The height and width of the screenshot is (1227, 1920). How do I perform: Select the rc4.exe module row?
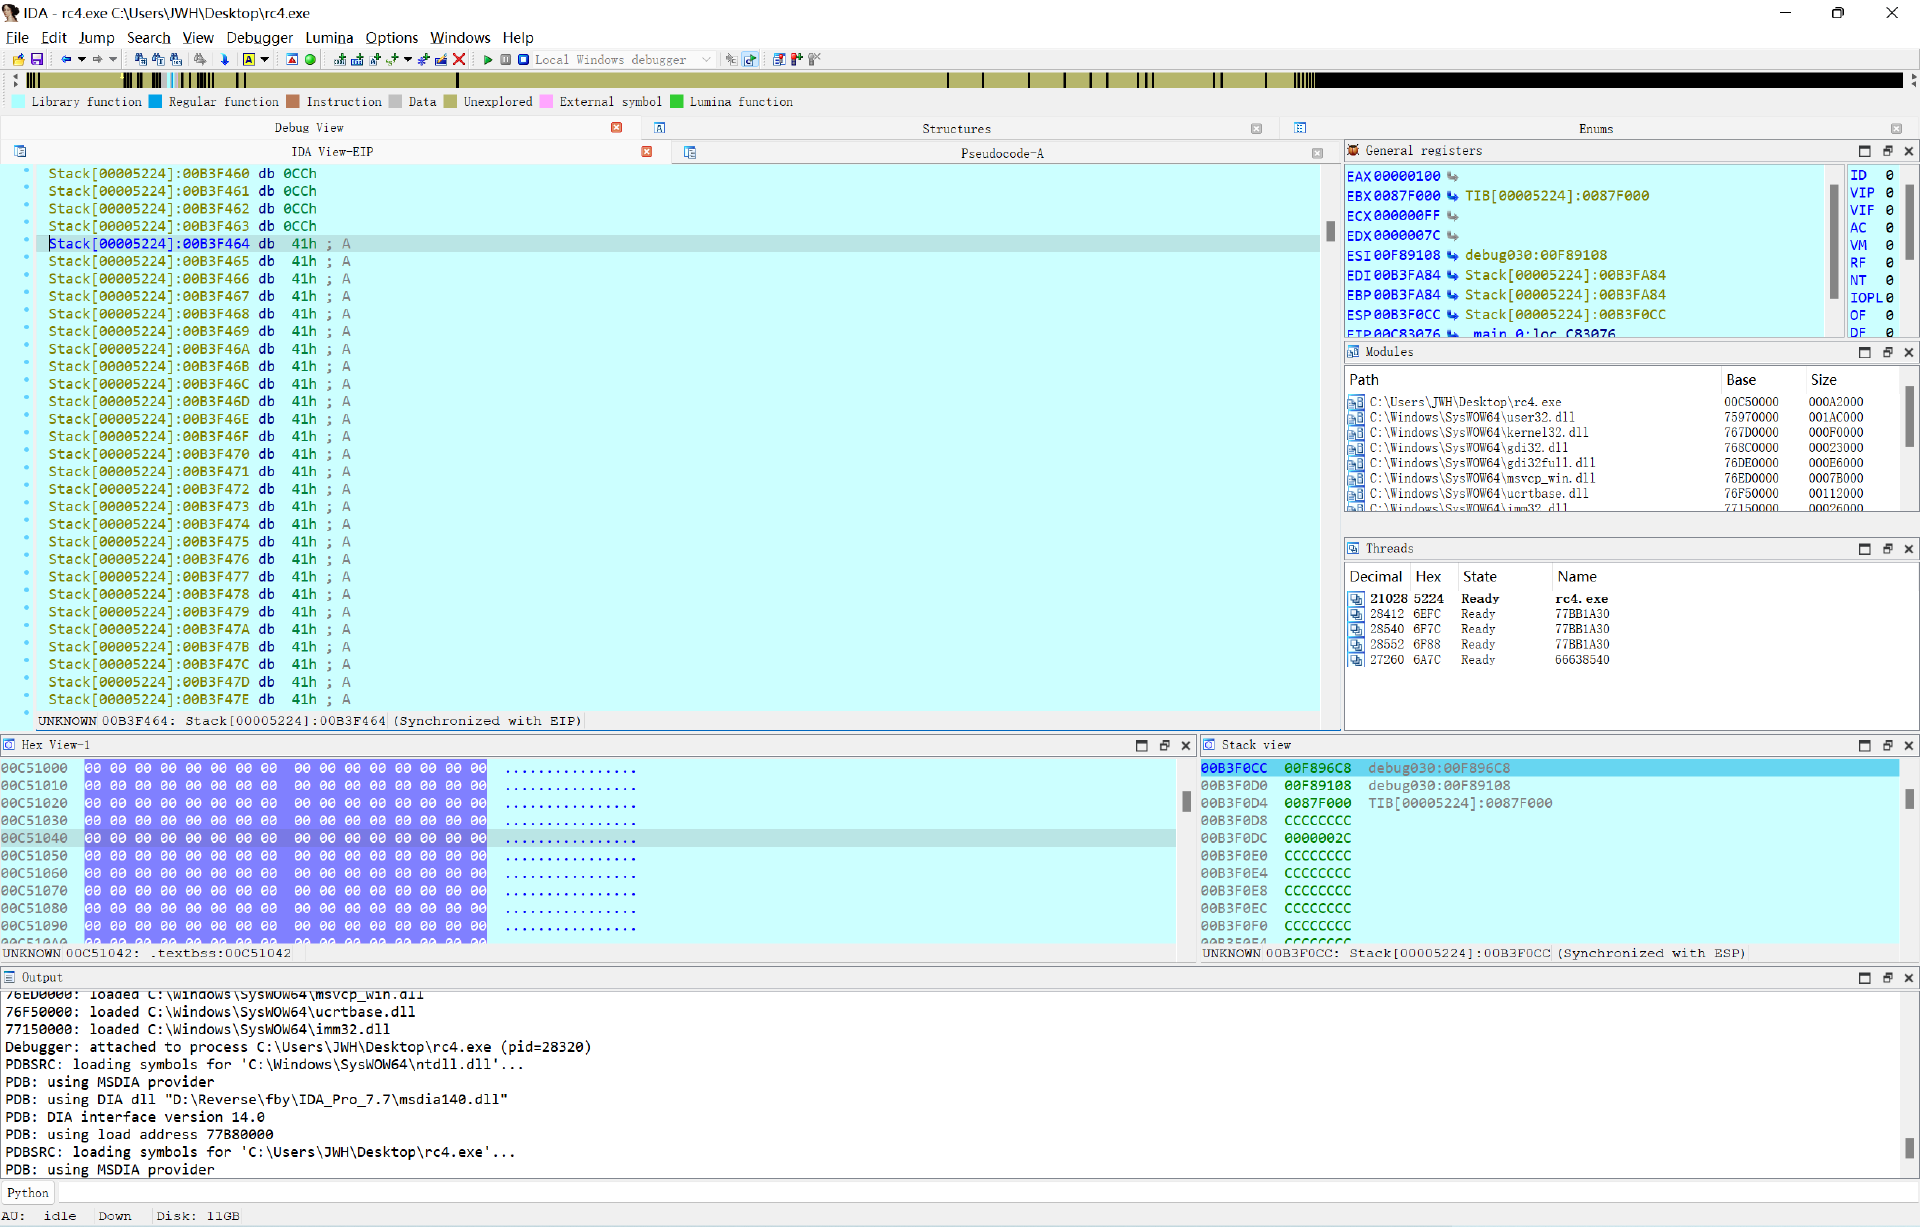point(1624,403)
